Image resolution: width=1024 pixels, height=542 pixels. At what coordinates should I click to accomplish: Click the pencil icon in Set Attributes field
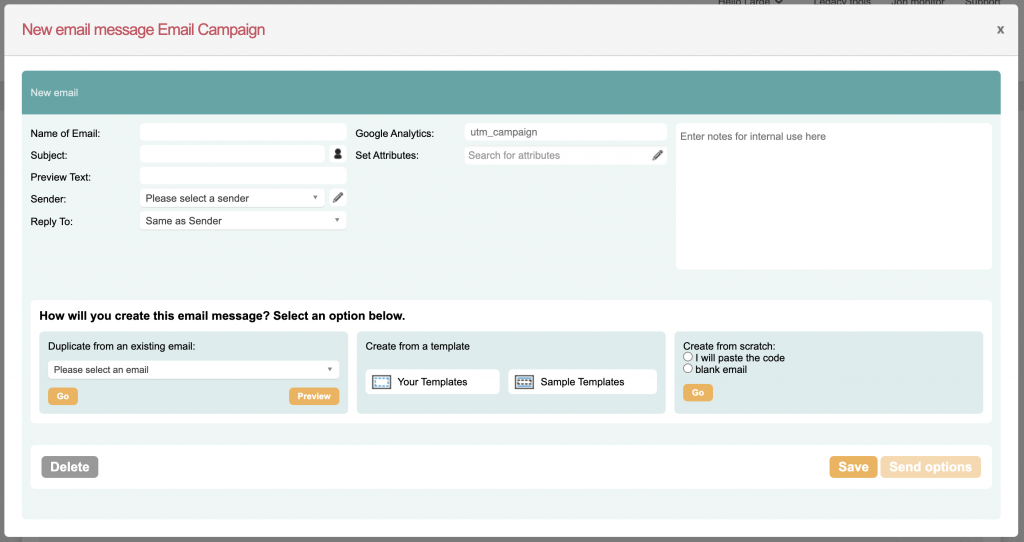657,155
